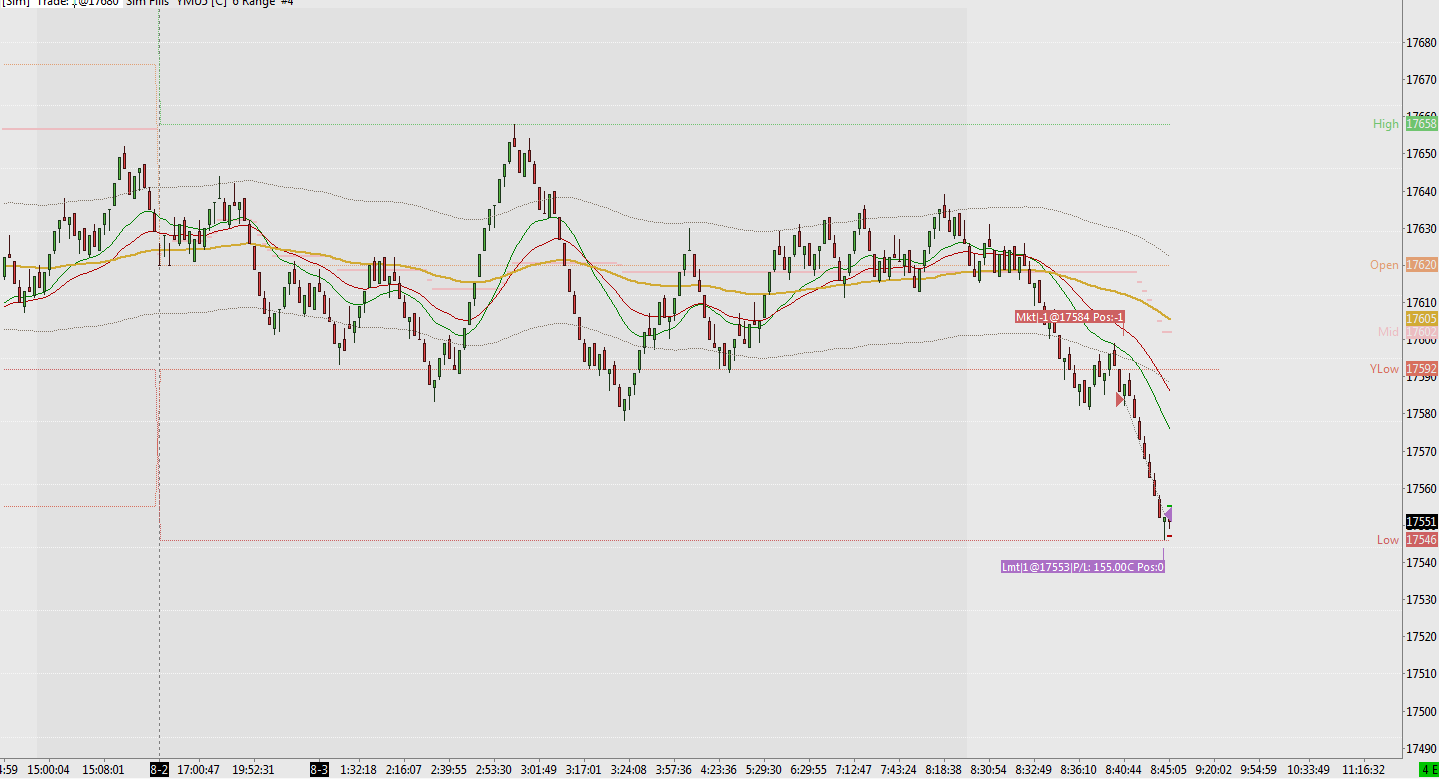Image resolution: width=1439 pixels, height=779 pixels.
Task: Click the 11:16:32 time axis label
Action: pos(1364,770)
